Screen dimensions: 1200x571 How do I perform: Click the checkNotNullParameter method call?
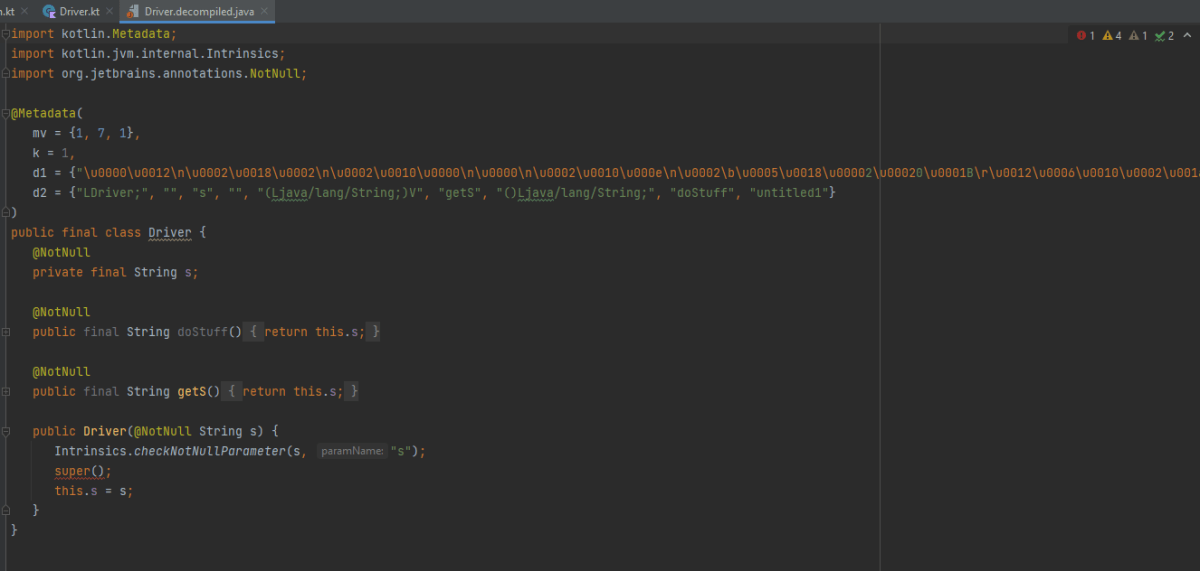209,451
